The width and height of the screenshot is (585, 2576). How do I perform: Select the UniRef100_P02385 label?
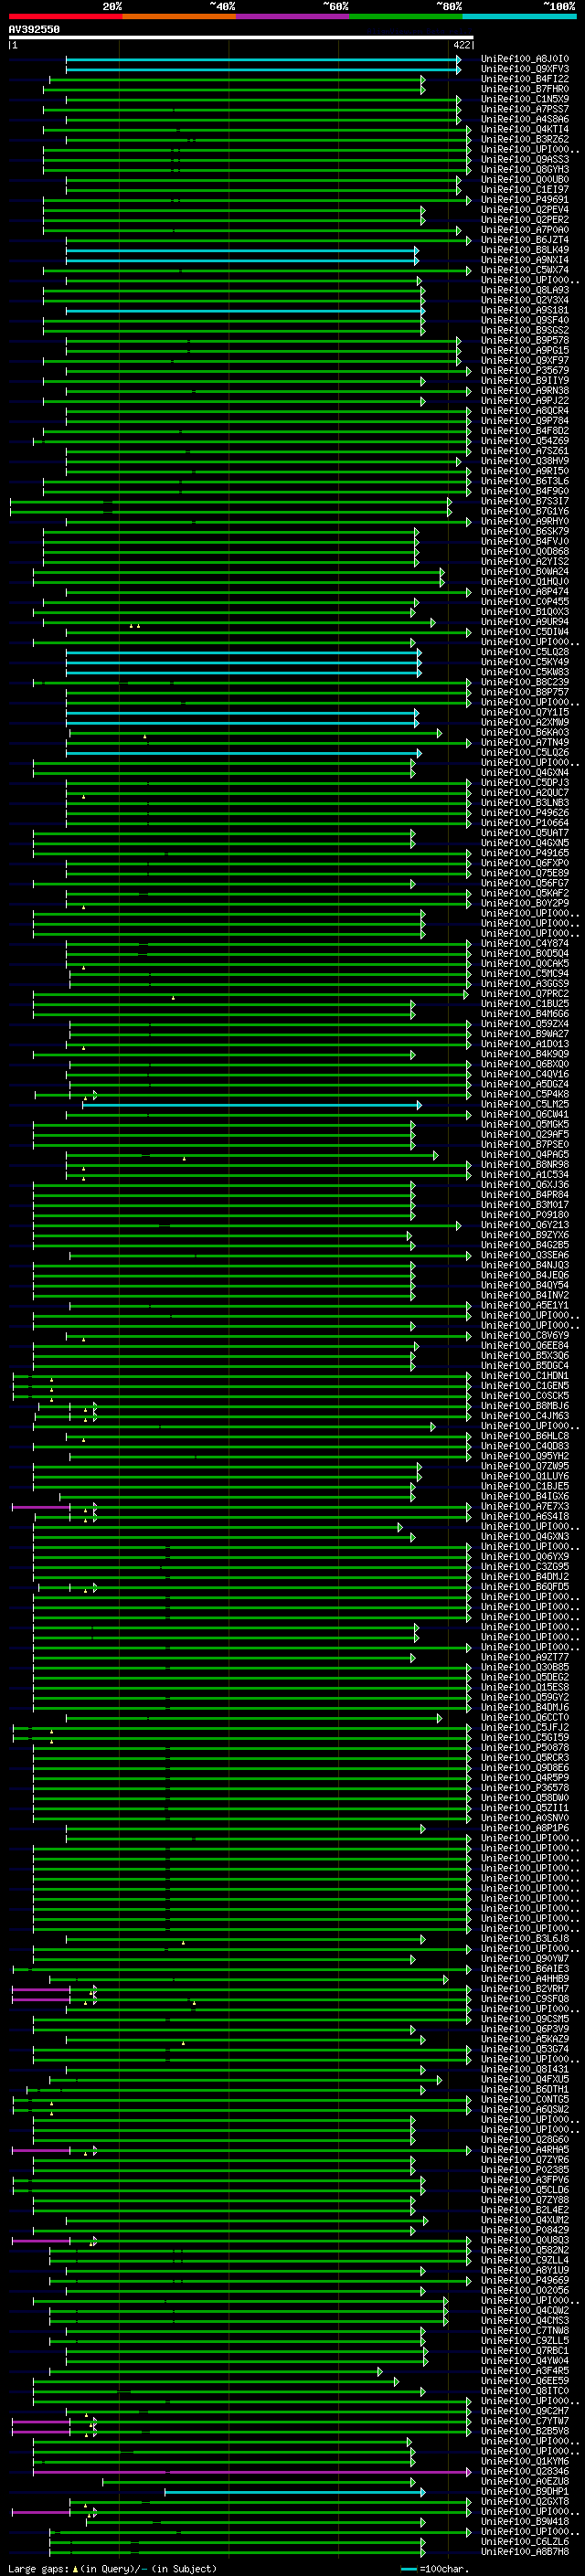tap(525, 2169)
